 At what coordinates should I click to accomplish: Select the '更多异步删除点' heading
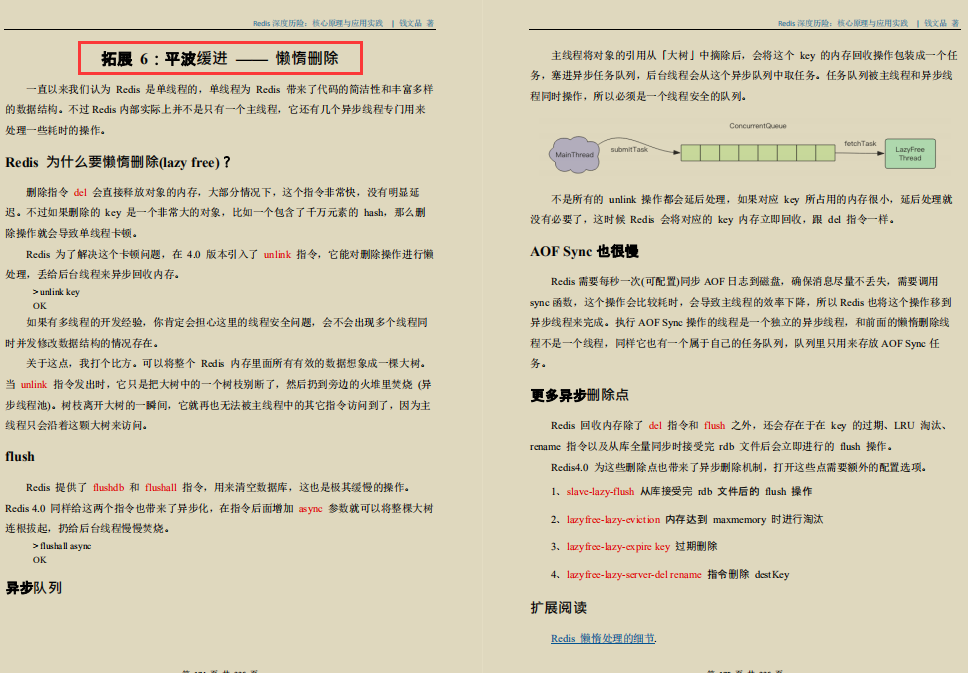click(579, 395)
